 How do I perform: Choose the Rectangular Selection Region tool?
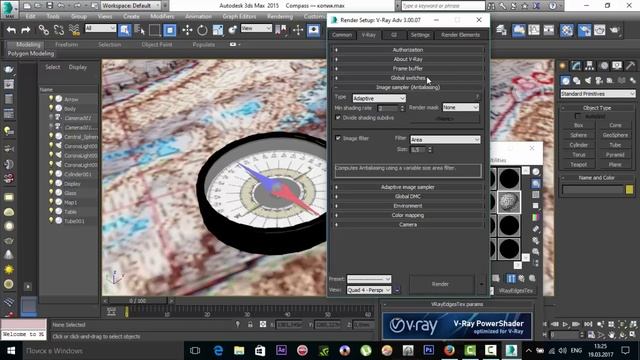pos(155,30)
